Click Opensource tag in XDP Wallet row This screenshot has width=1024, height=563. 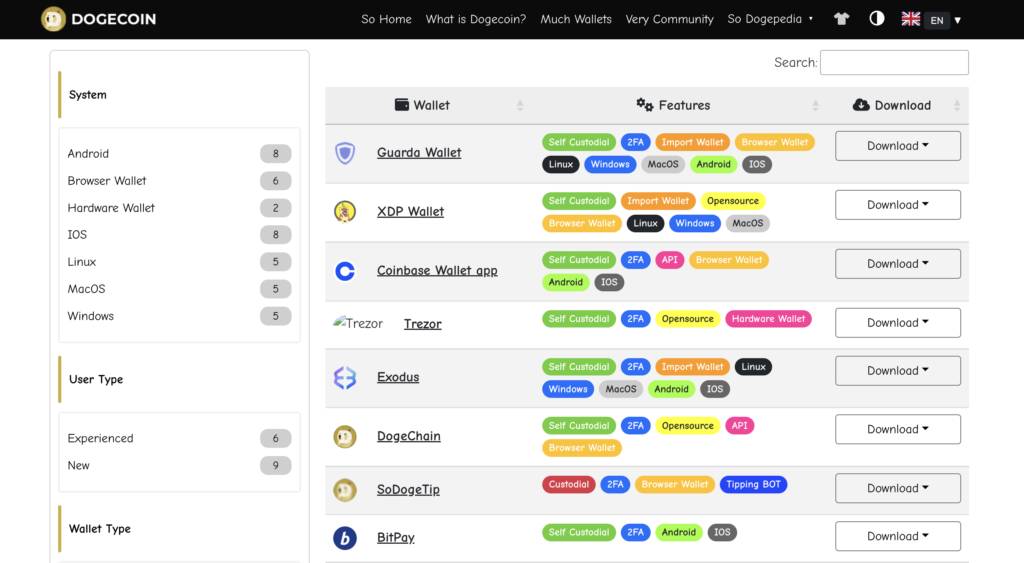point(733,201)
